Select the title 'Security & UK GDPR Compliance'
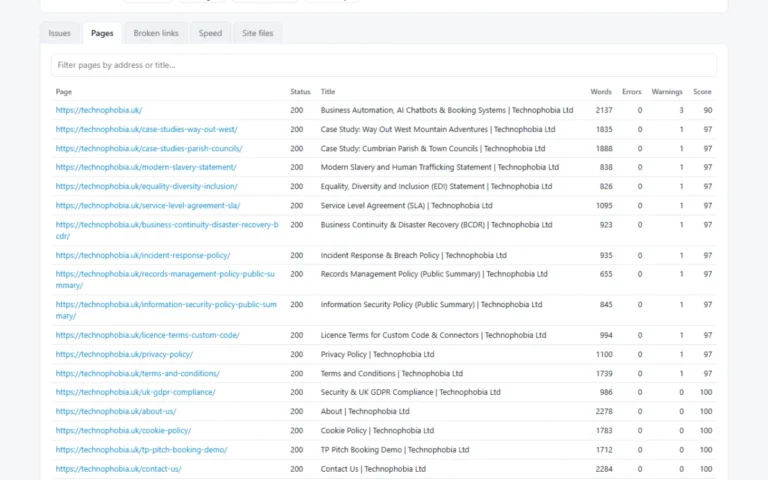The height and width of the screenshot is (480, 768). [377, 392]
